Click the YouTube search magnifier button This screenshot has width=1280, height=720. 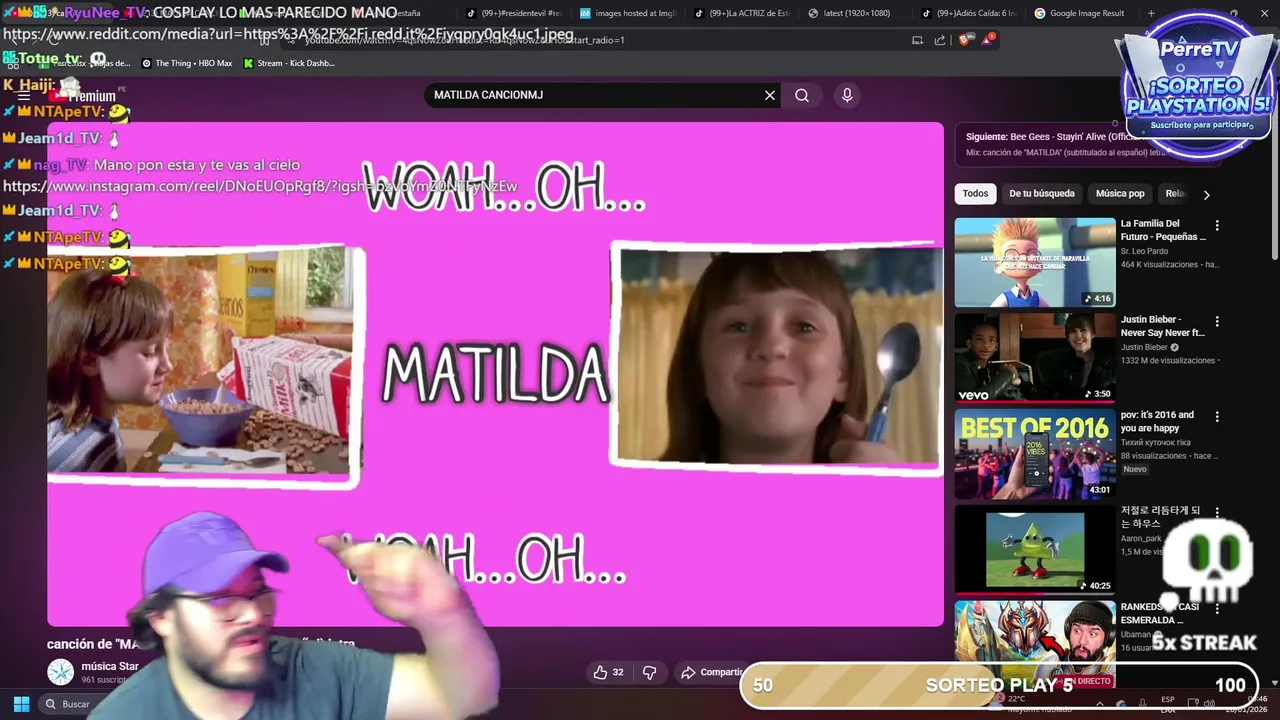(802, 95)
